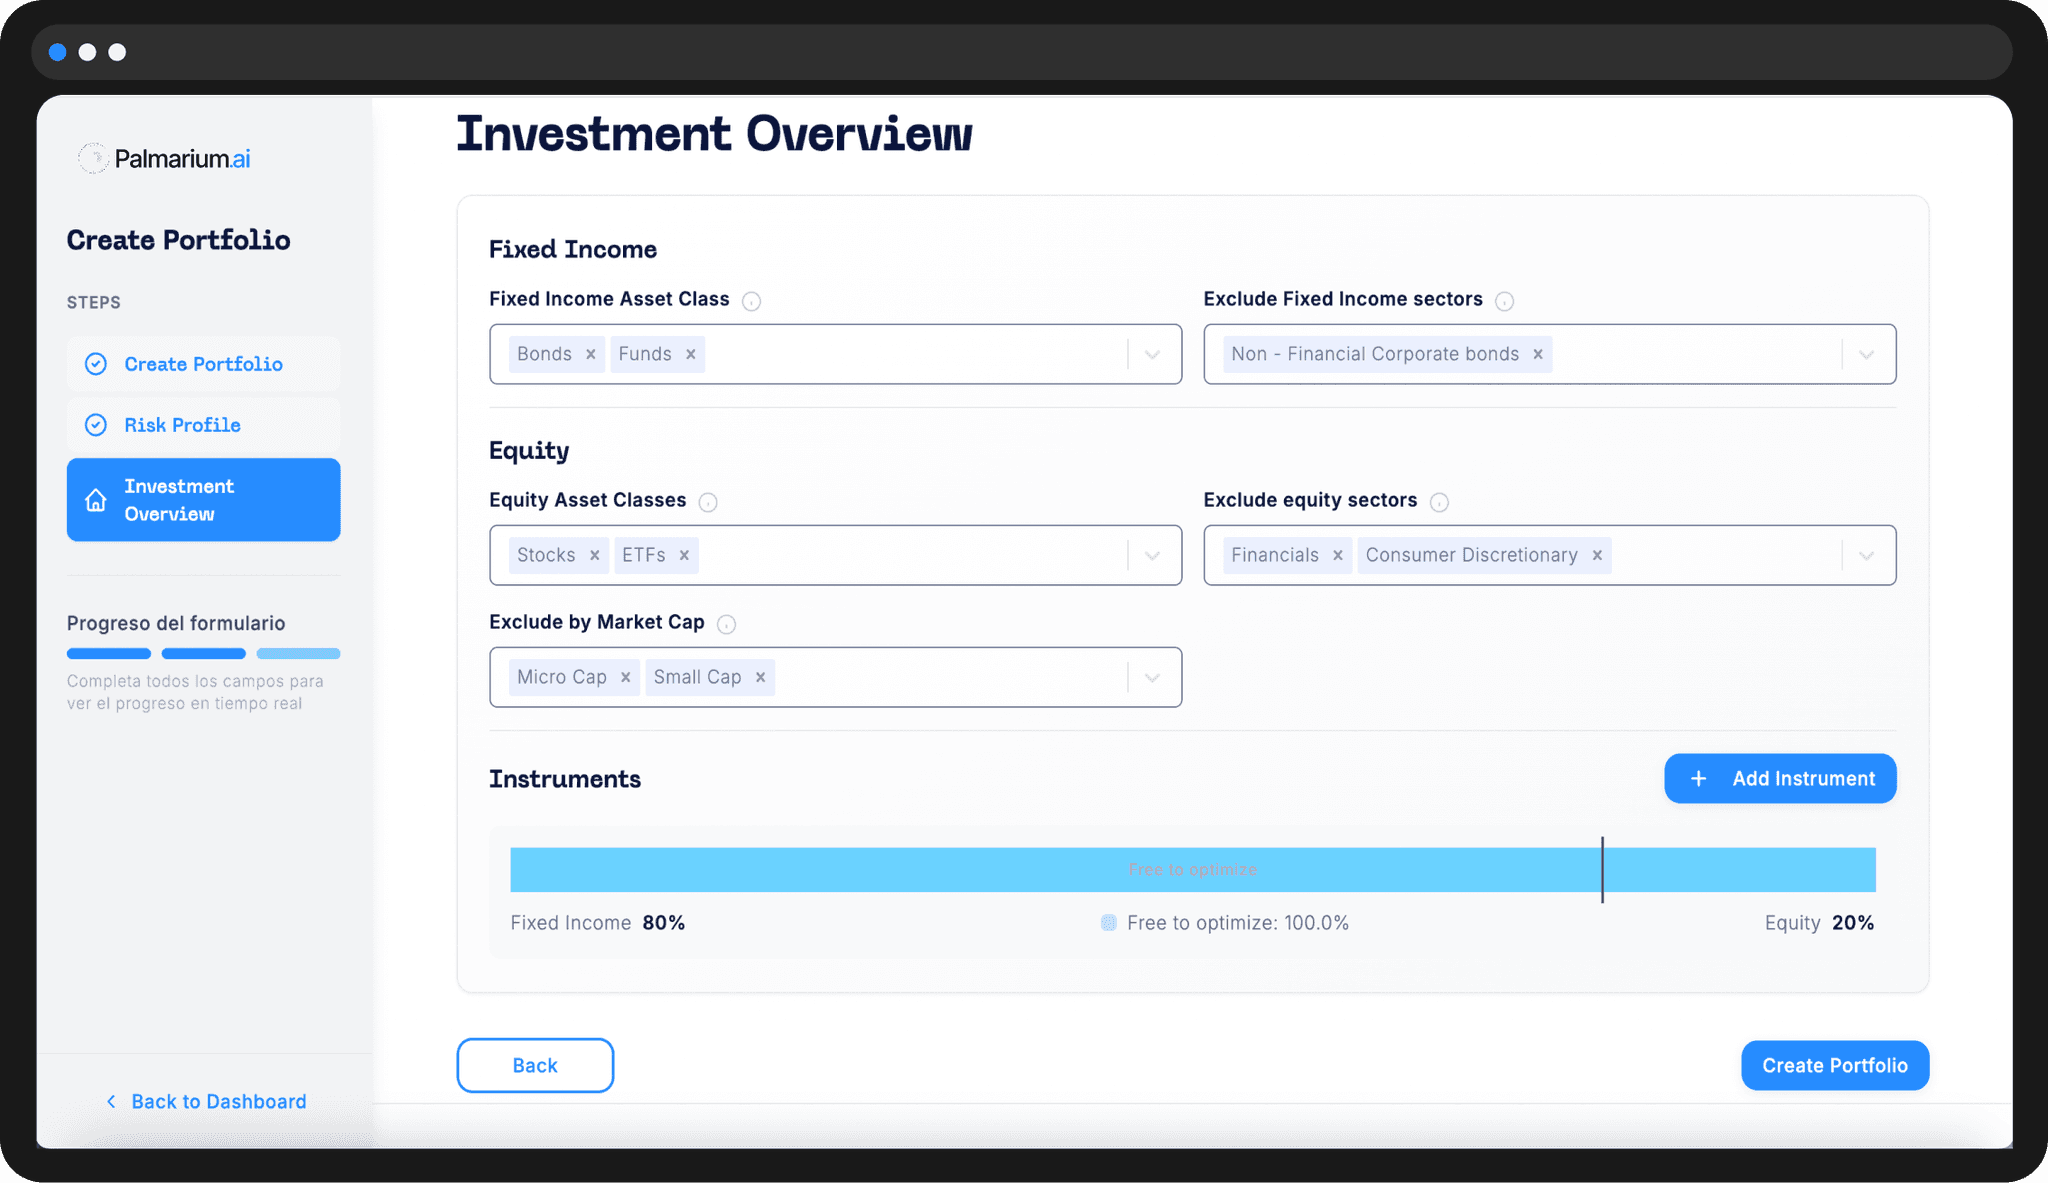Click the Add Instrument button
2048x1183 pixels.
[1780, 778]
